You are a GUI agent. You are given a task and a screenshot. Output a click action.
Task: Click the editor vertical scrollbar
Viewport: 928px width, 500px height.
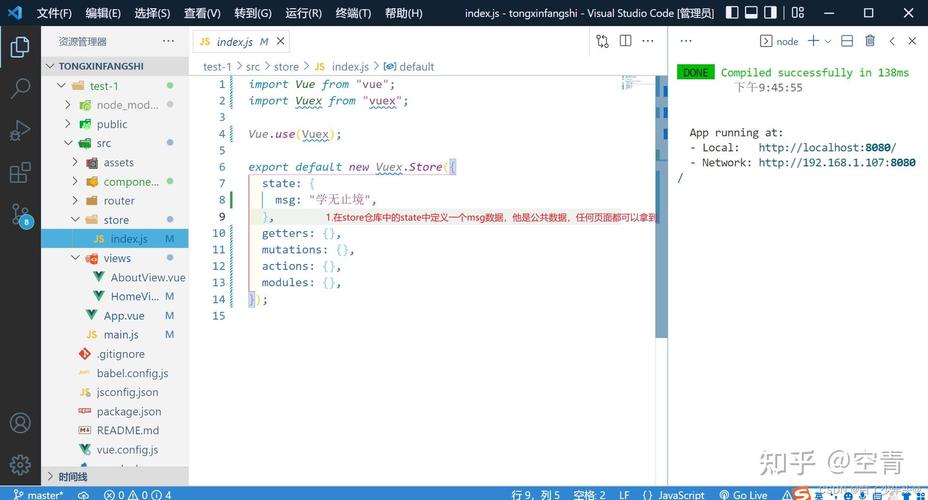point(661,207)
